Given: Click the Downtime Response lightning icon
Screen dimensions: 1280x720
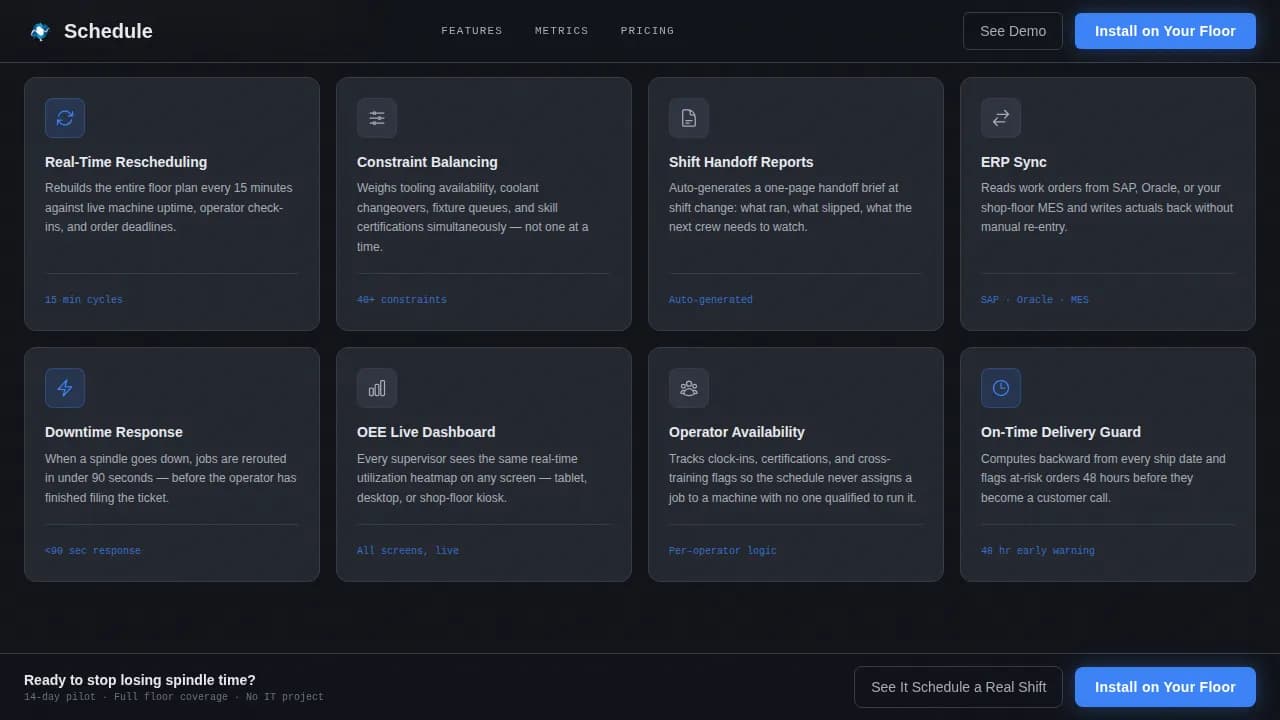Looking at the screenshot, I should click(65, 388).
